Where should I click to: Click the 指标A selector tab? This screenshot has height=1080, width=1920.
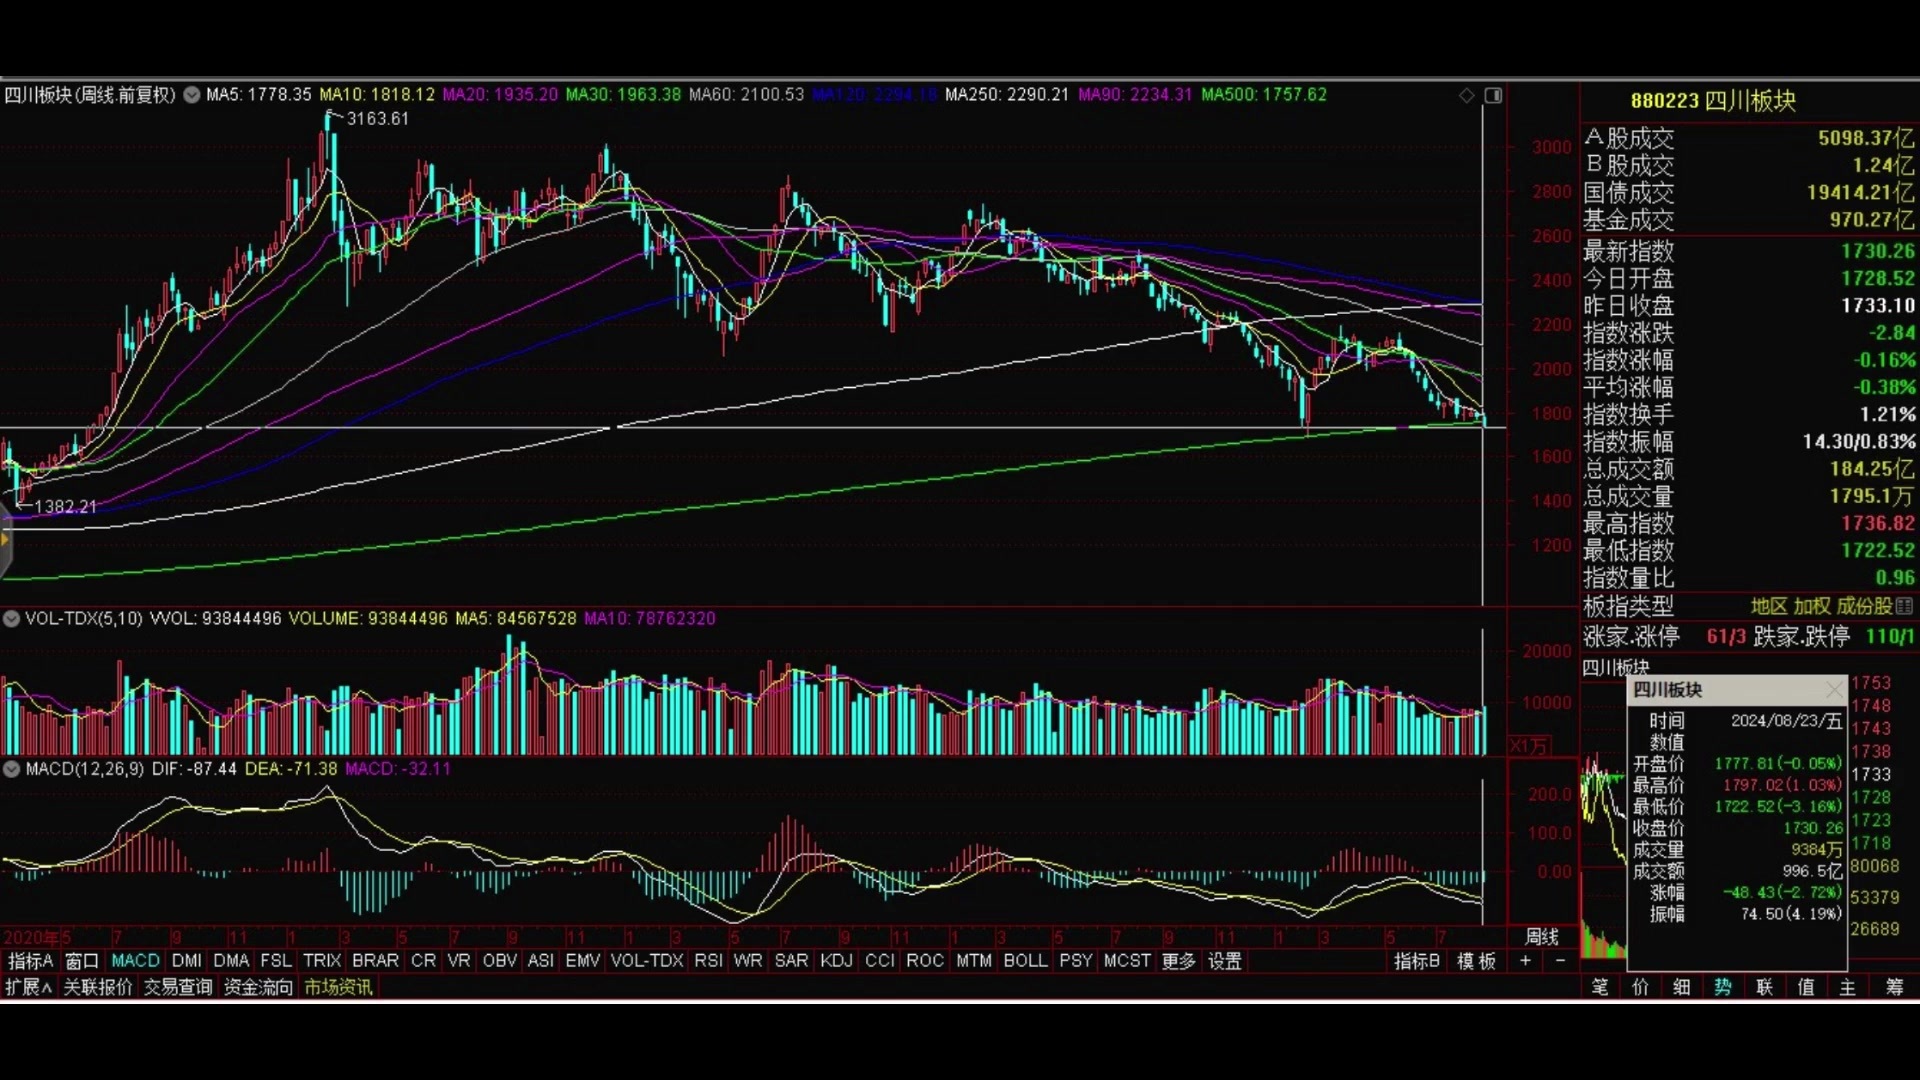[x=30, y=961]
